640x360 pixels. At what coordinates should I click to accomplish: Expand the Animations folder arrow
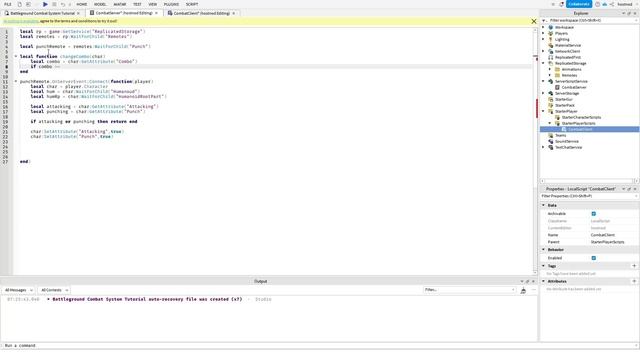[550, 69]
